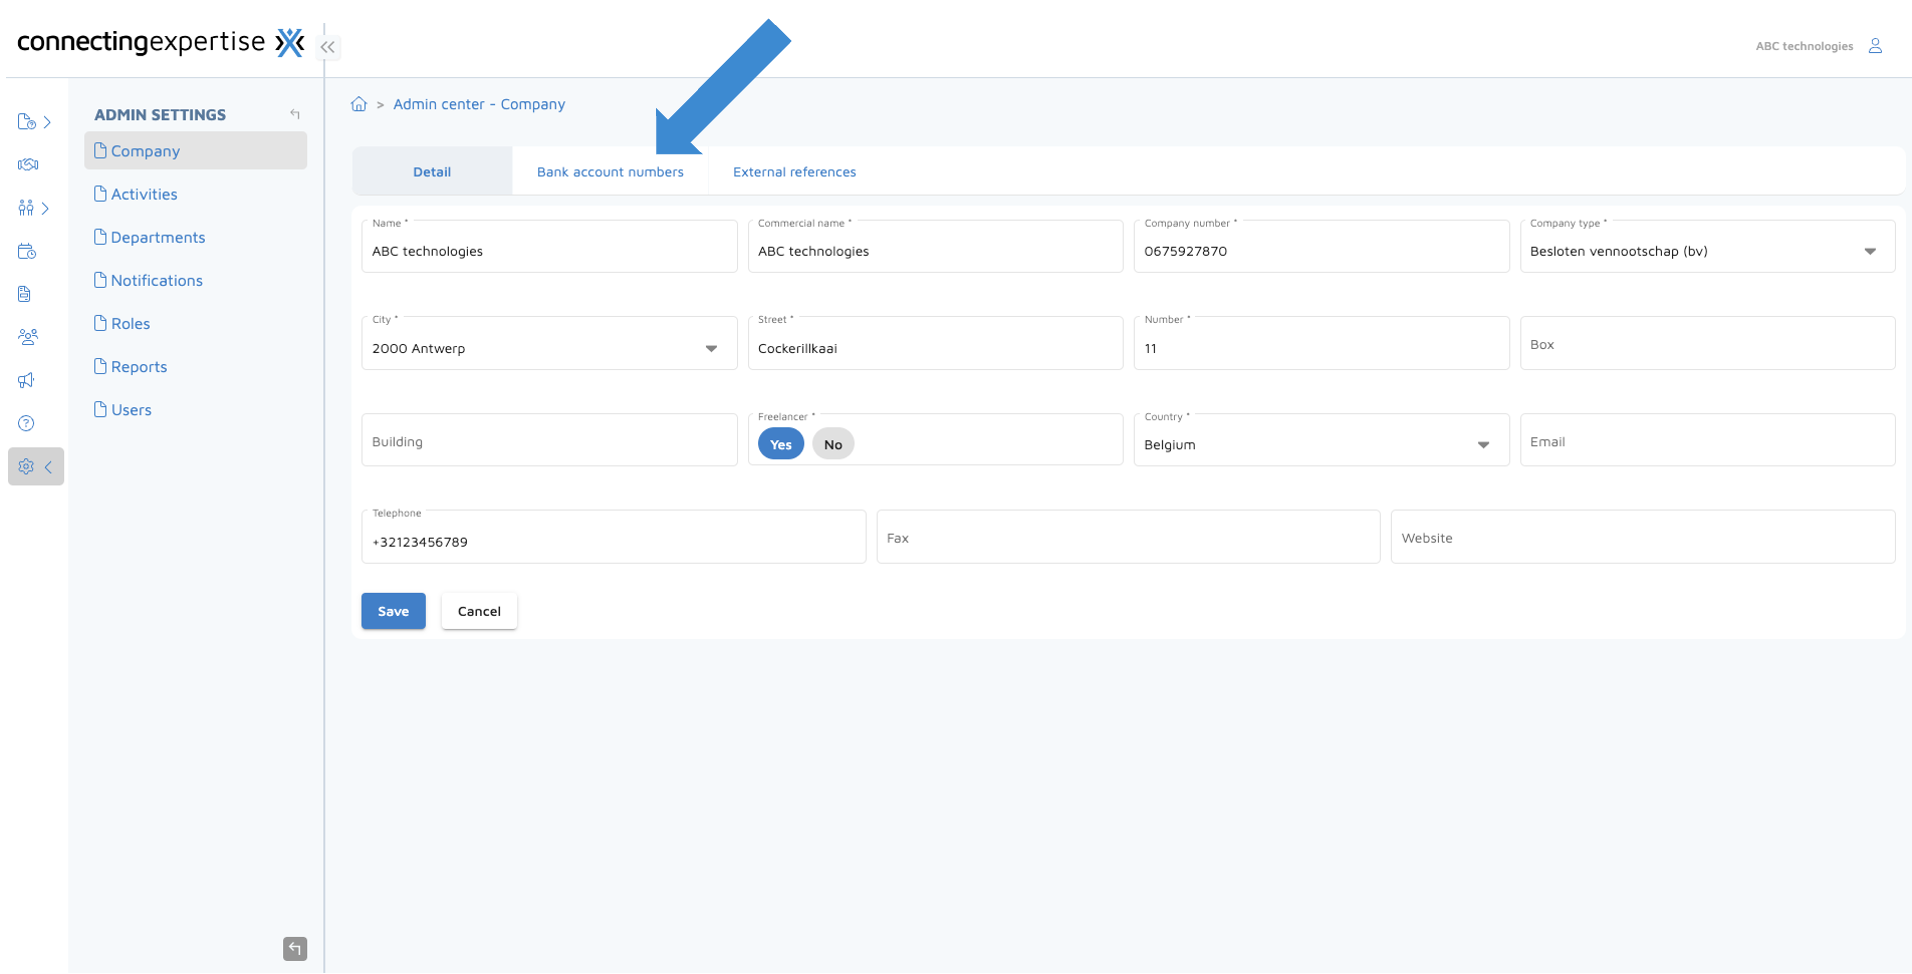Switch to the Bank account numbers tab

click(610, 171)
